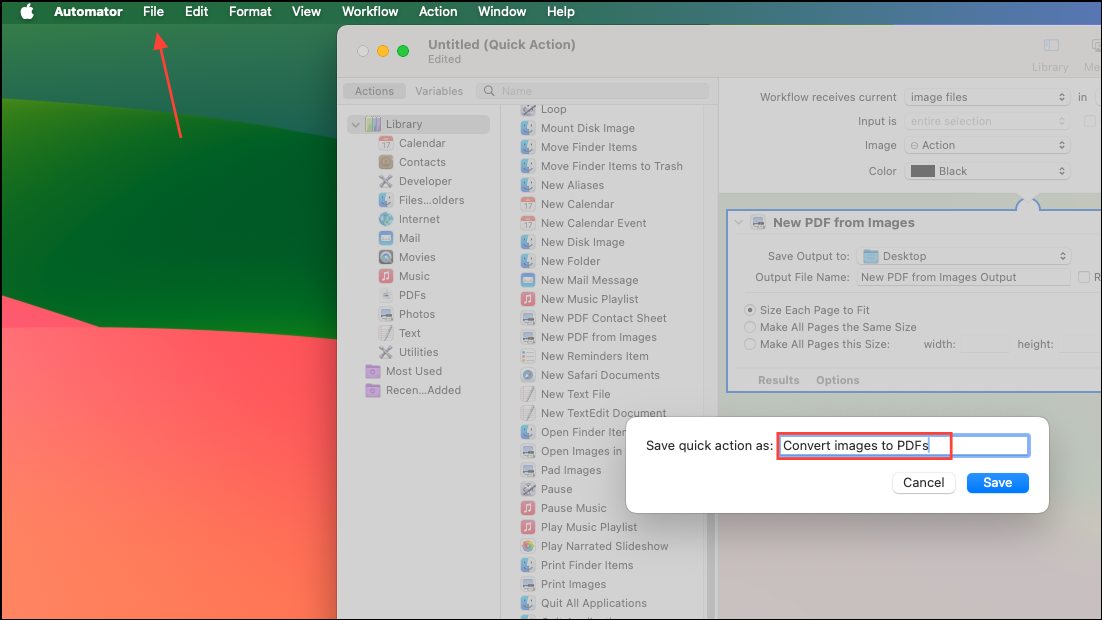Open the Color Black dropdown
1102x620 pixels.
(x=987, y=171)
